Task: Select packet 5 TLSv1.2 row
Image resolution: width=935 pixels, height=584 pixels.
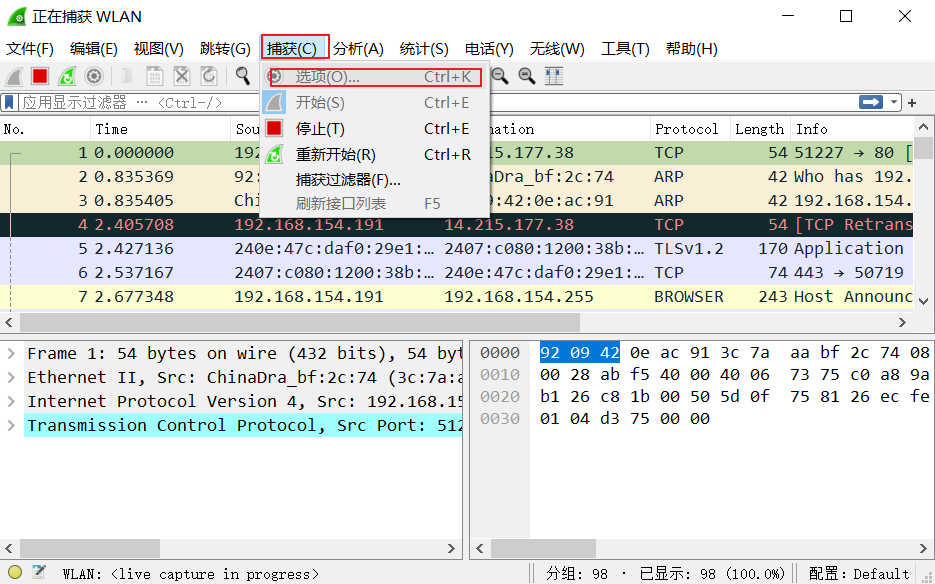Action: point(457,249)
